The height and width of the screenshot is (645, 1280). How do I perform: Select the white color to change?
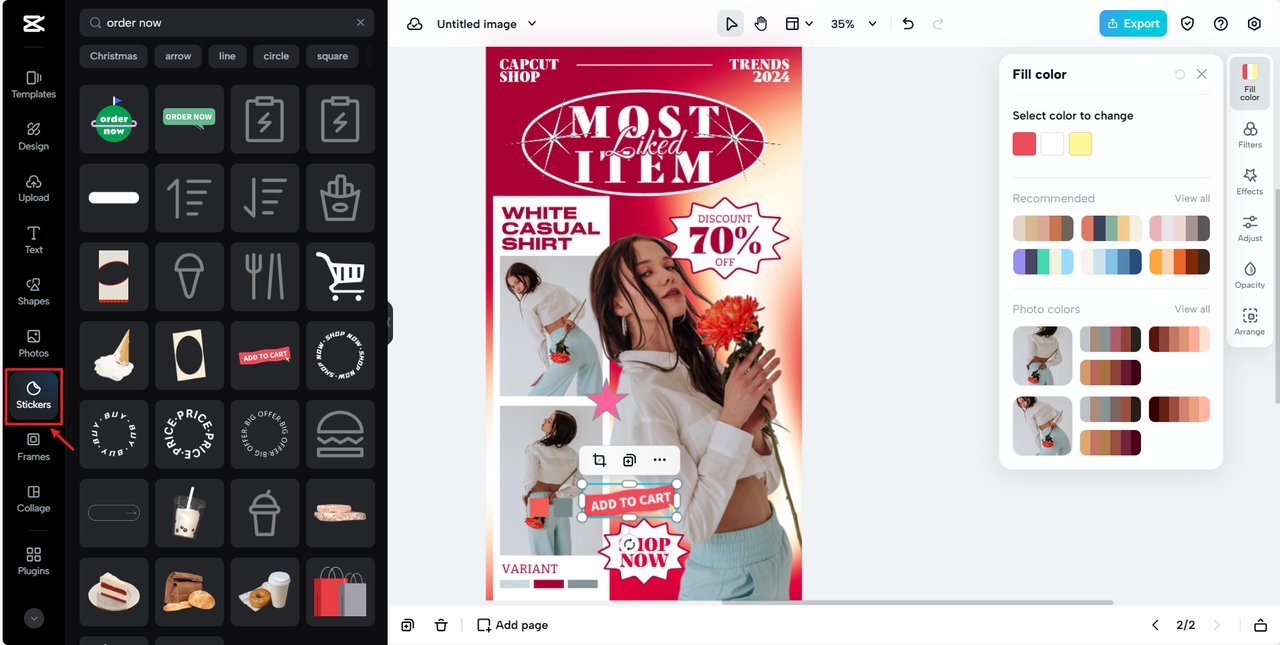(x=1052, y=144)
